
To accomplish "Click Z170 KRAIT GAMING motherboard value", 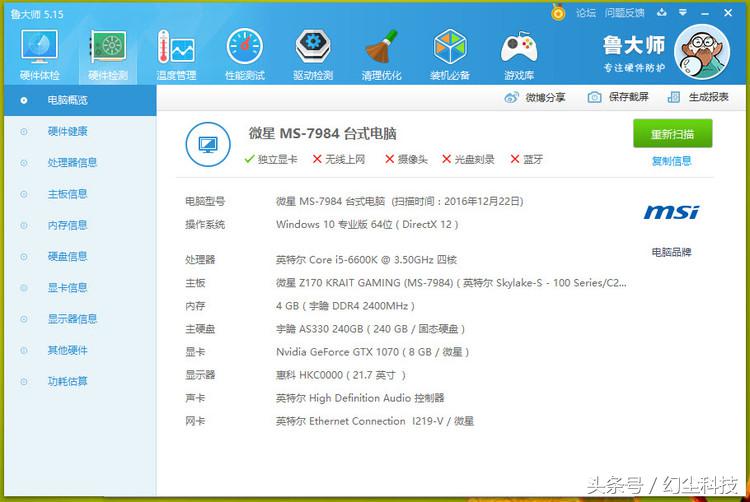I will point(451,283).
